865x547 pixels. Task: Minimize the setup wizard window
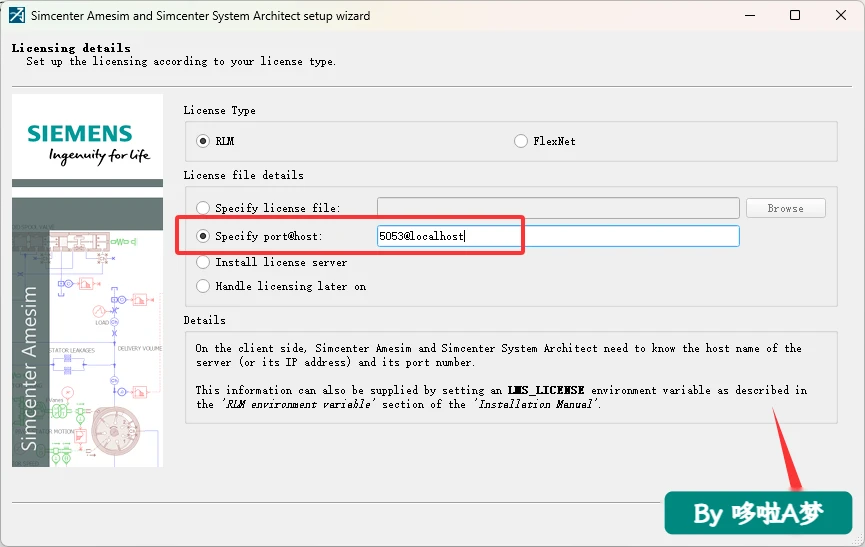pos(750,15)
